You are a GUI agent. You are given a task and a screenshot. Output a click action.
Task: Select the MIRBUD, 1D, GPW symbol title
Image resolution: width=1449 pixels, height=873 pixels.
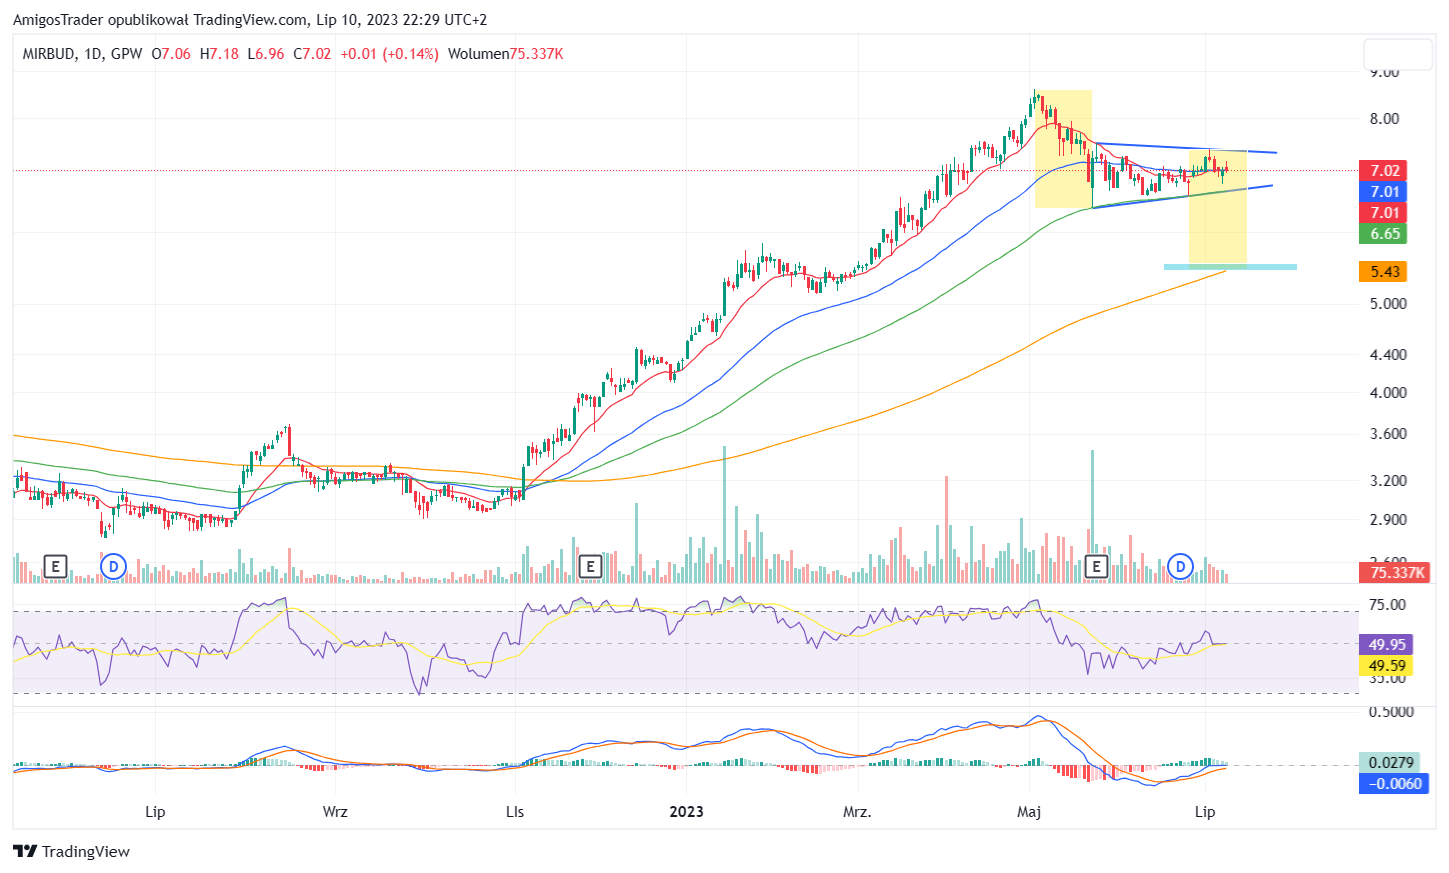(x=83, y=54)
